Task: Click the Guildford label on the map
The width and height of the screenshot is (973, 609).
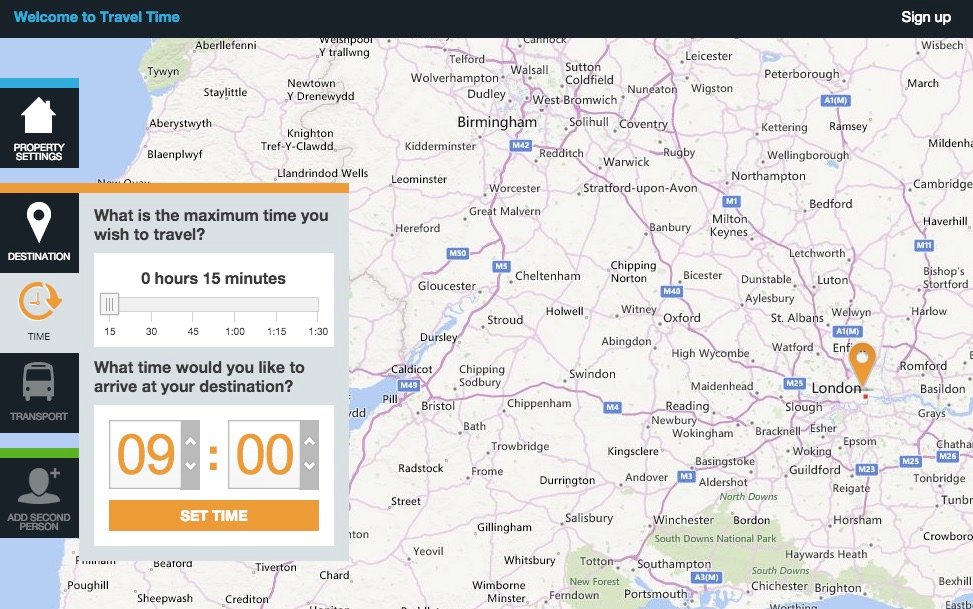Action: coord(815,470)
